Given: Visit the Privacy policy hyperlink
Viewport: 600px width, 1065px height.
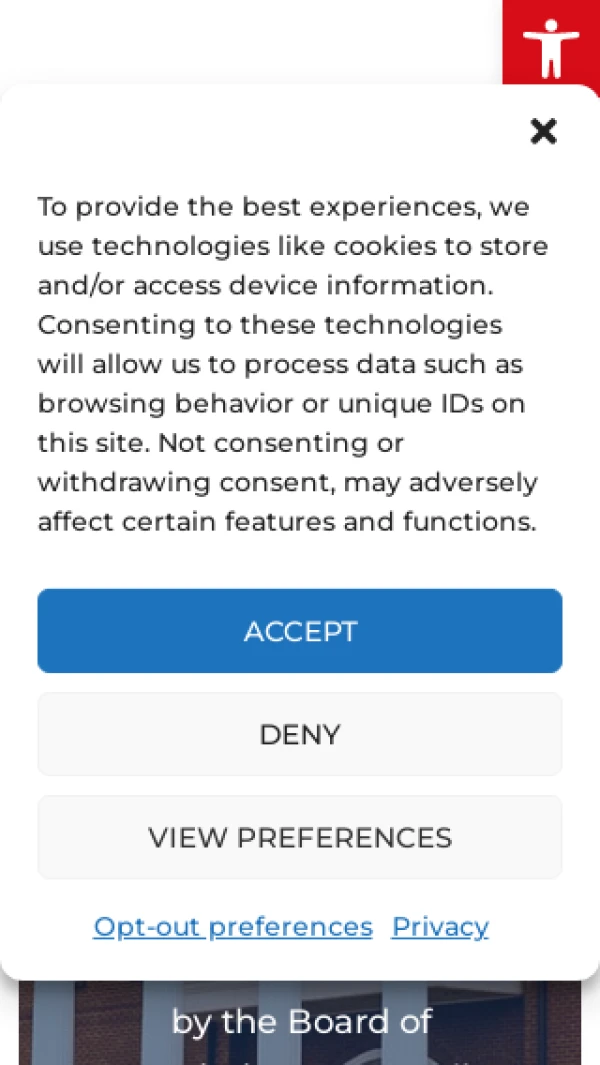Looking at the screenshot, I should (440, 926).
